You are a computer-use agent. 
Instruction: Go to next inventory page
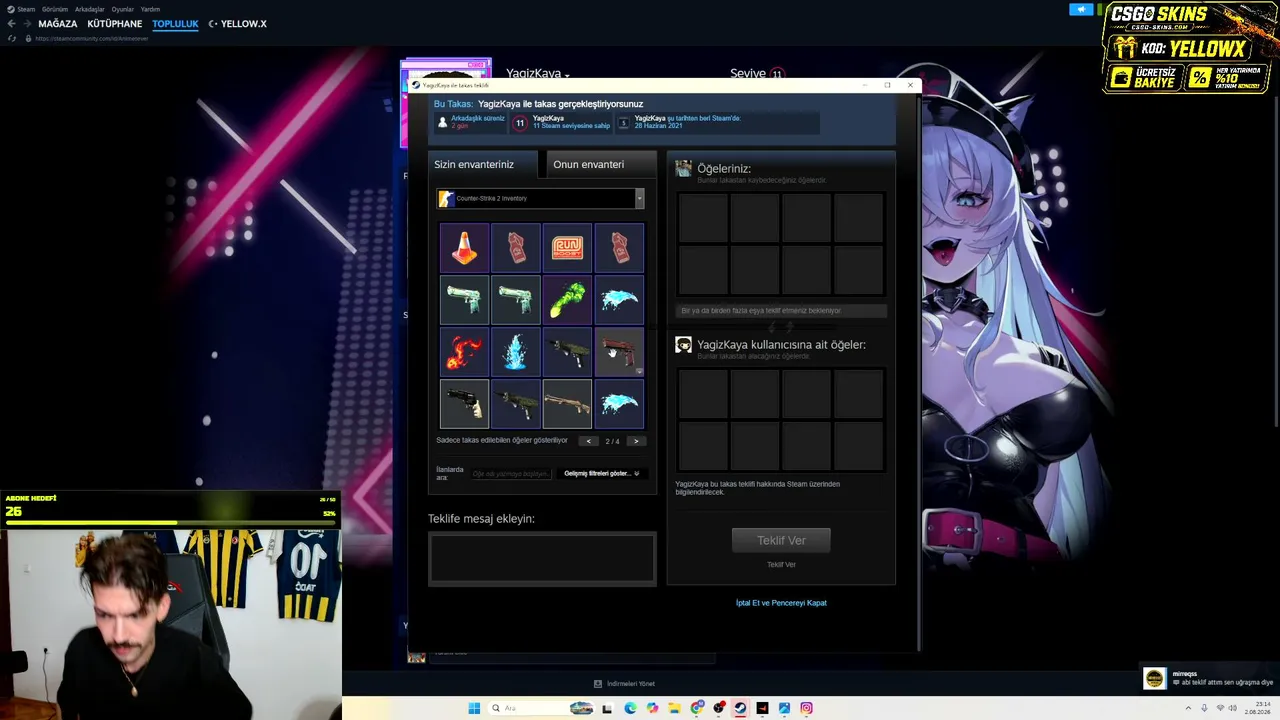[636, 441]
